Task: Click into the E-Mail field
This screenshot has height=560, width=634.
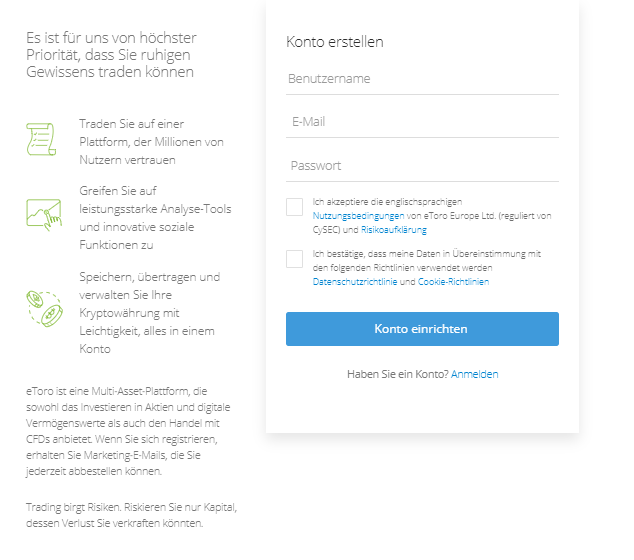Action: click(422, 122)
